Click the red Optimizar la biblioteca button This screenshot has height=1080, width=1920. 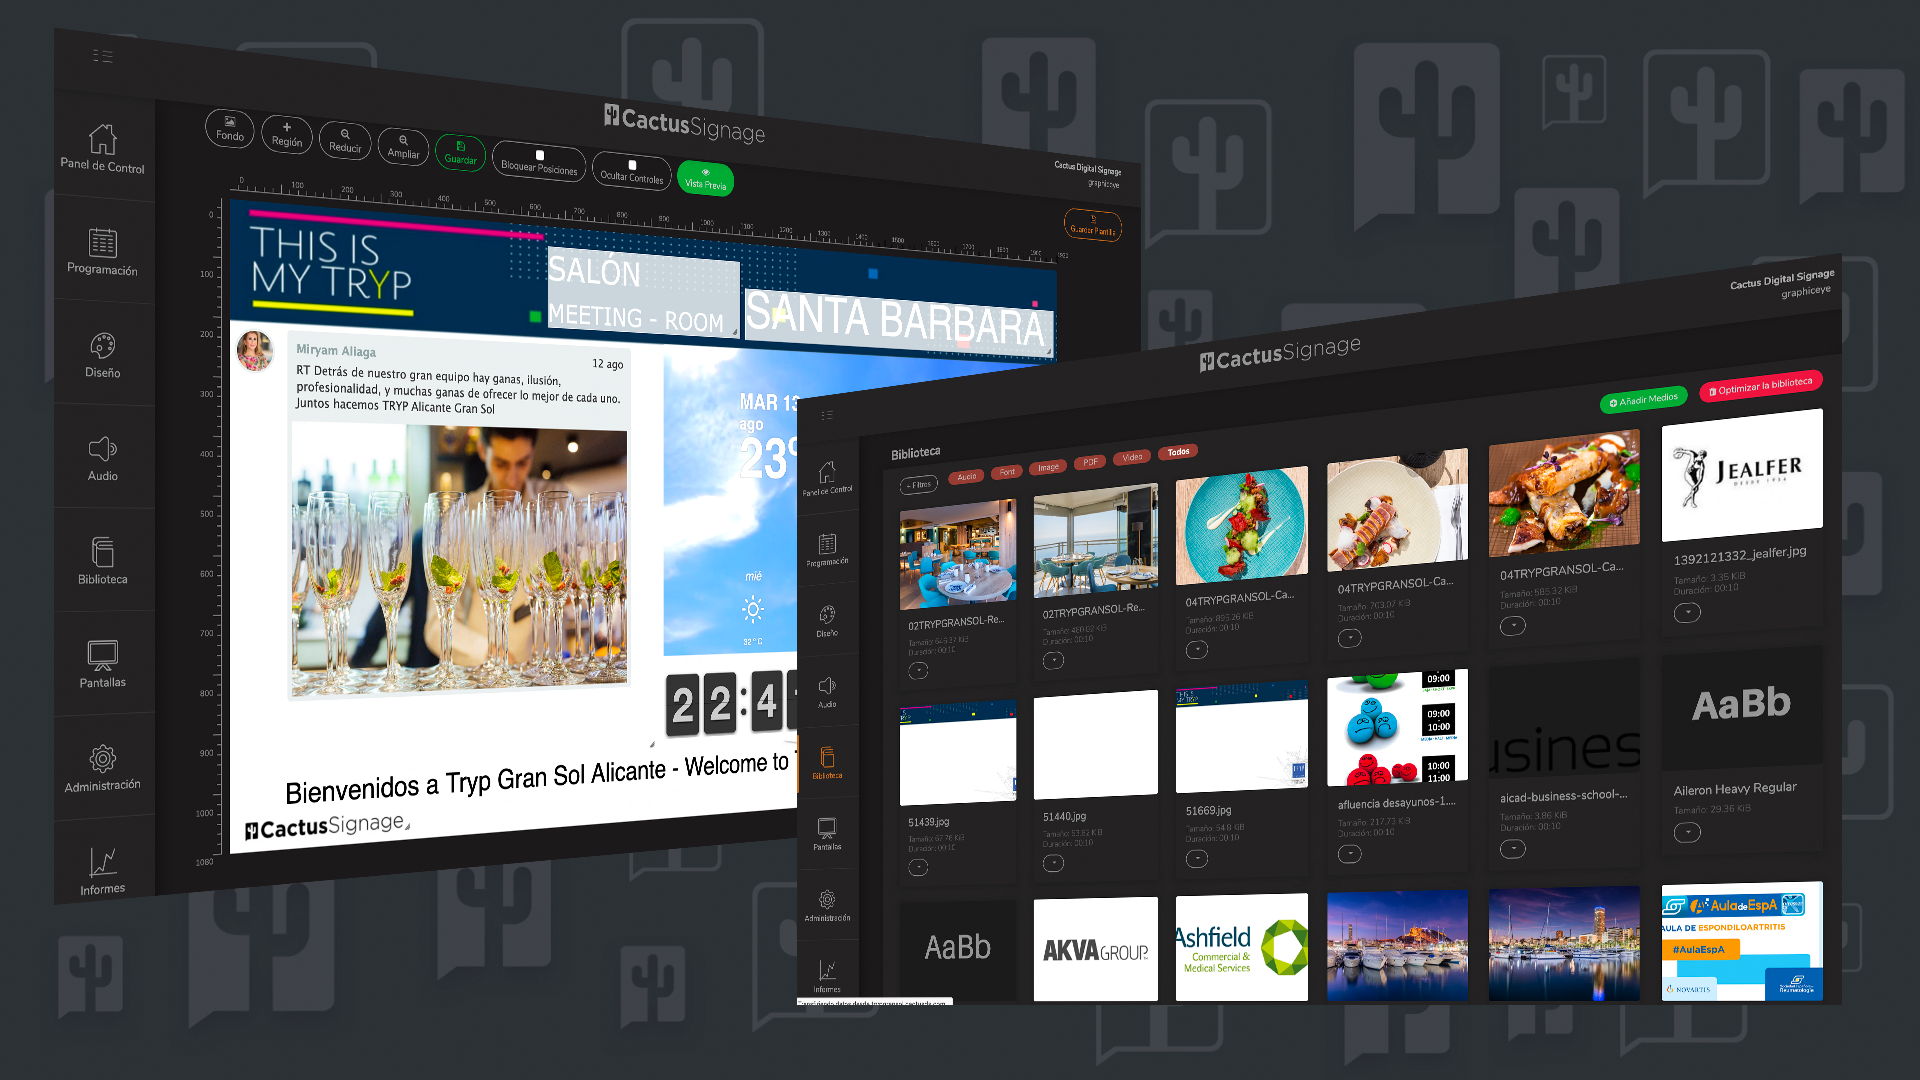[x=1761, y=385]
